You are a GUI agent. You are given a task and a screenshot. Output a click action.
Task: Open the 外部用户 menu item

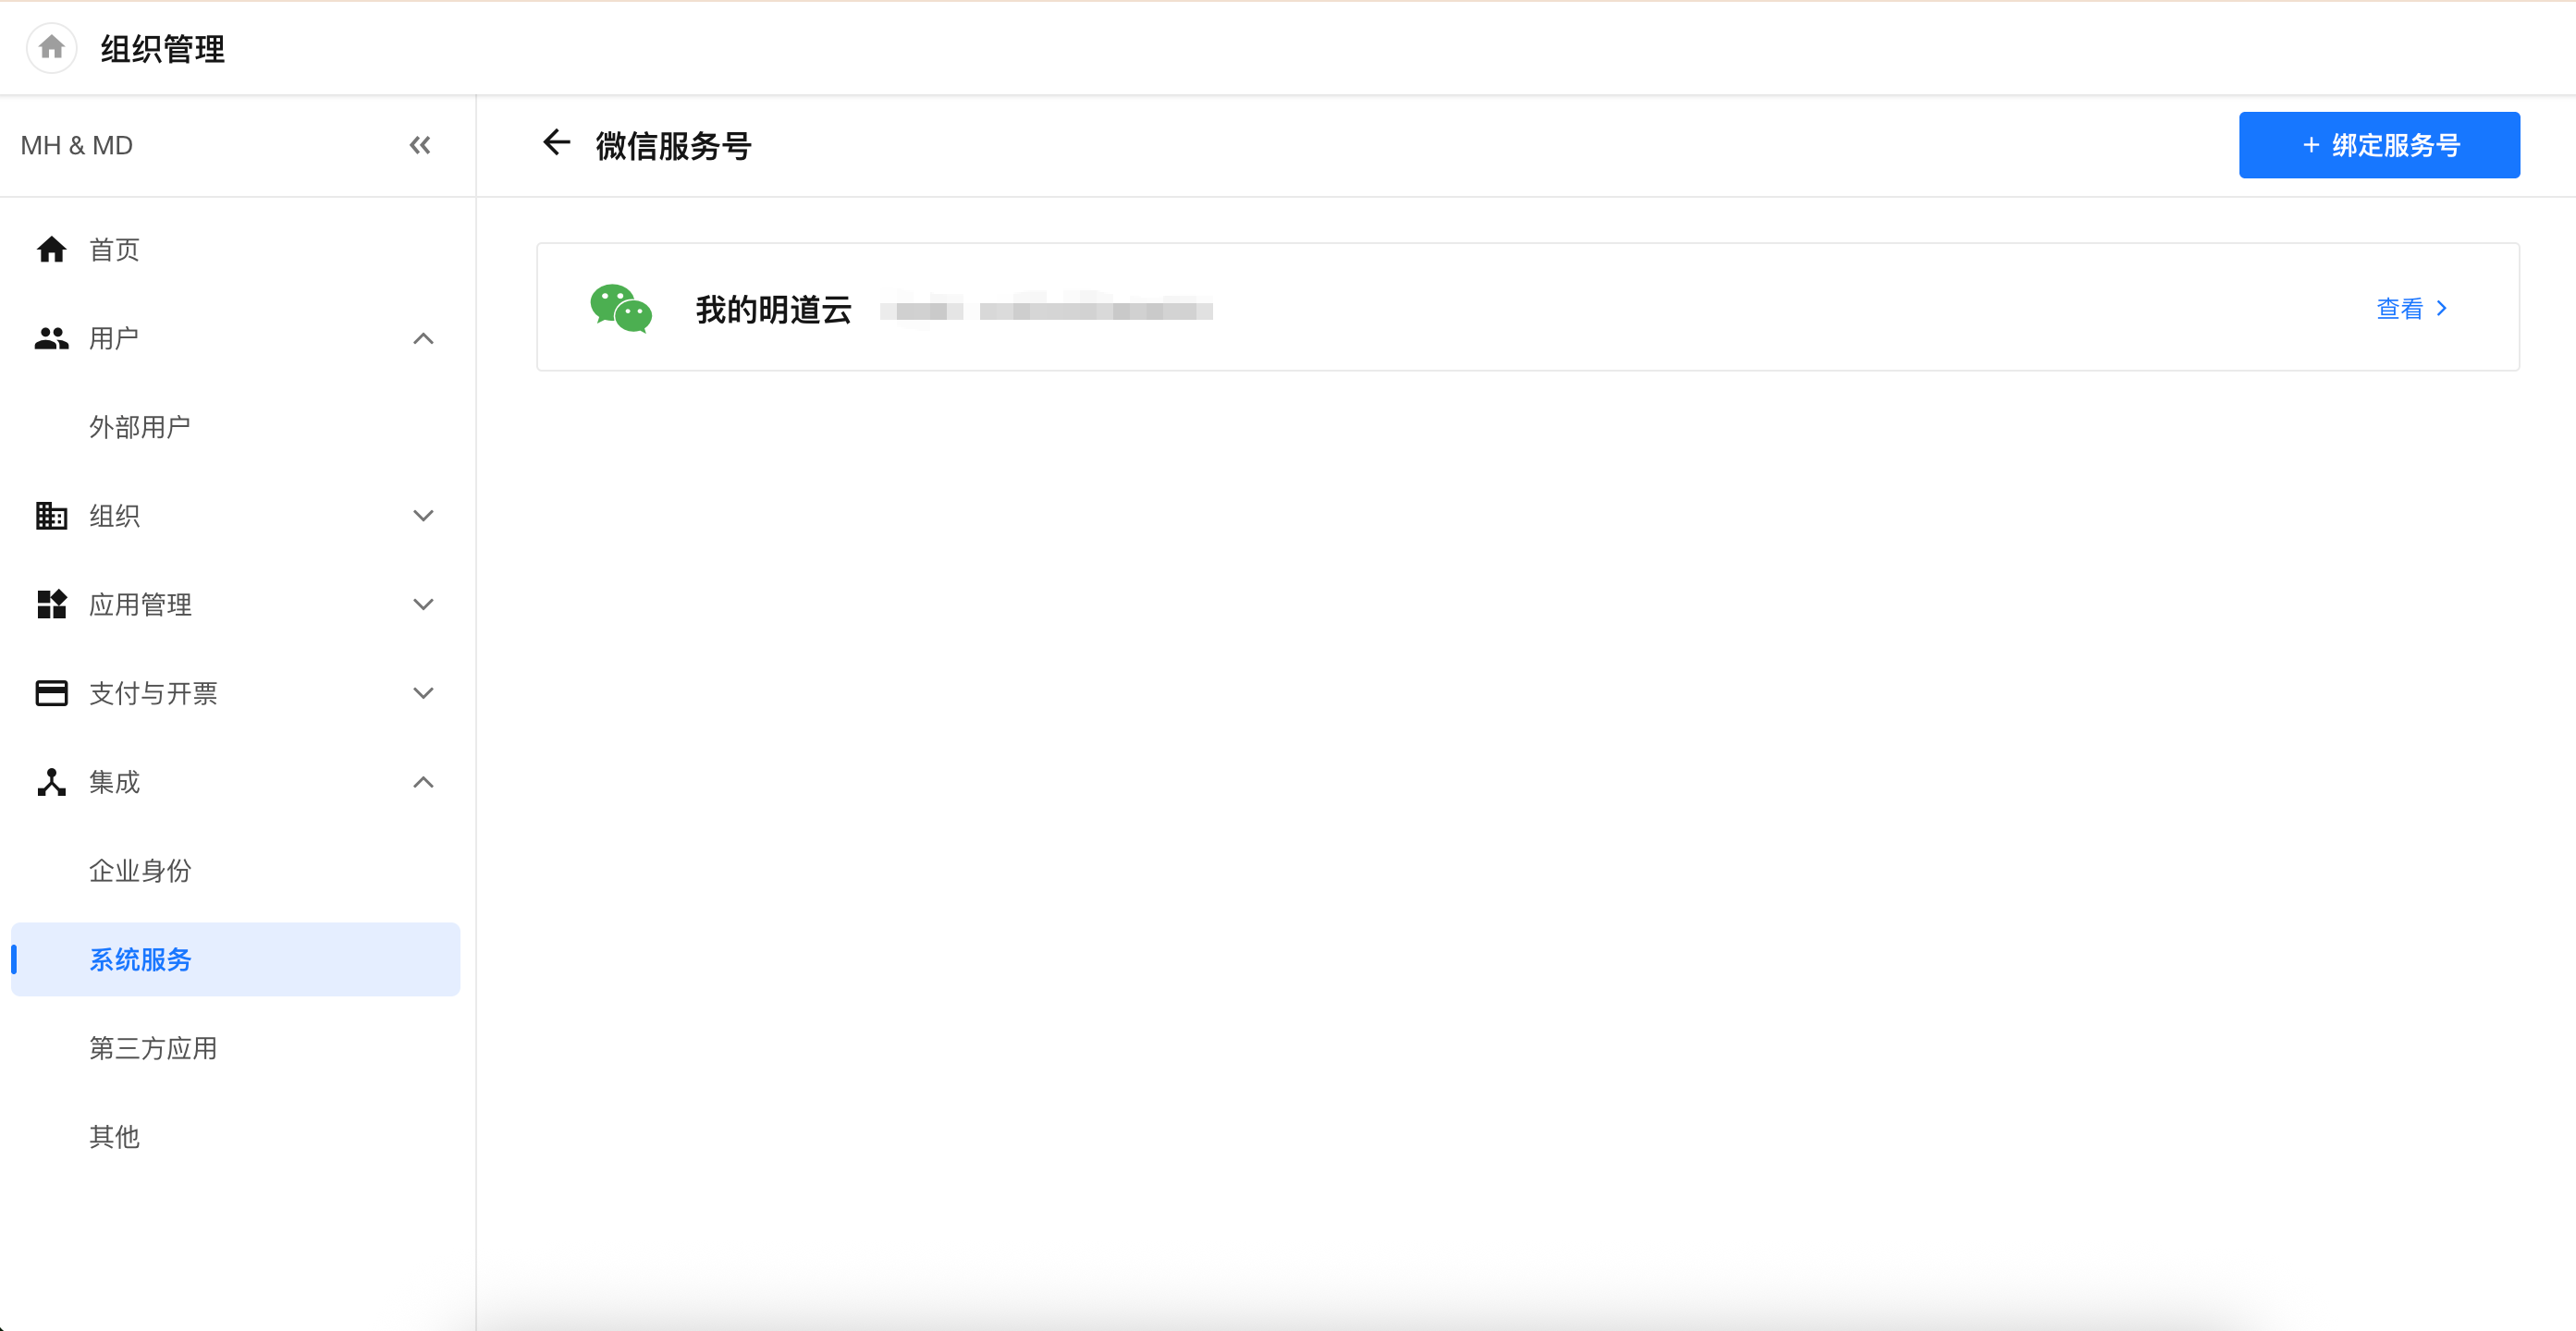[x=140, y=427]
